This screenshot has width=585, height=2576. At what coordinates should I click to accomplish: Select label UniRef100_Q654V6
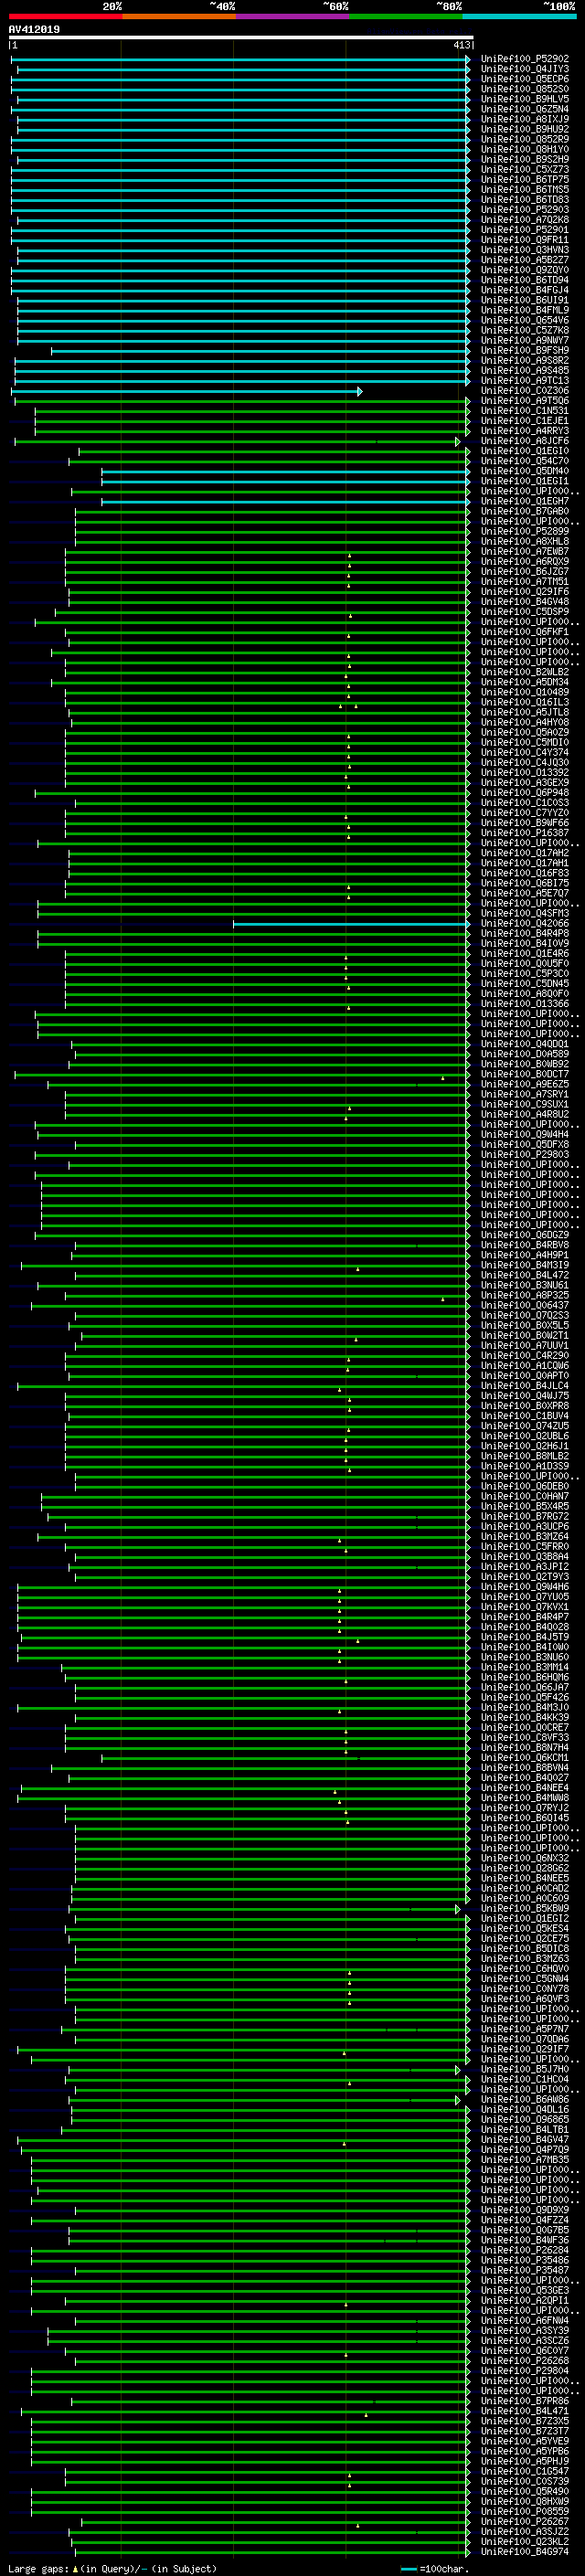525,321
